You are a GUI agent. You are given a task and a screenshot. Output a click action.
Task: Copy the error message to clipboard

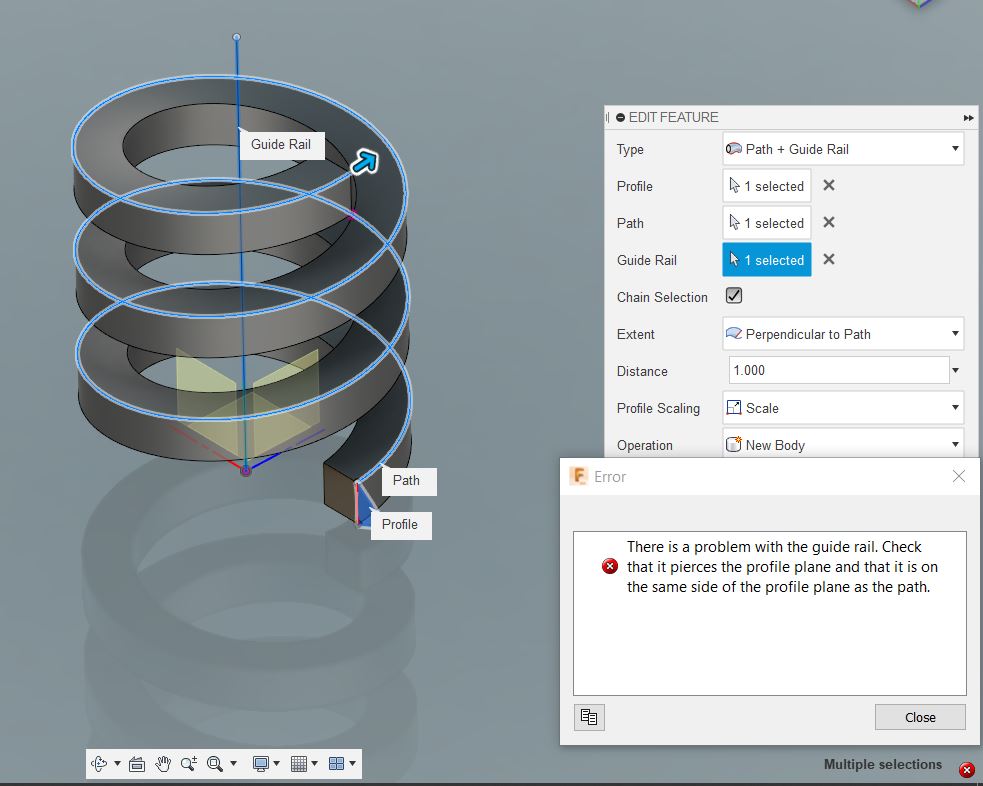(x=589, y=717)
